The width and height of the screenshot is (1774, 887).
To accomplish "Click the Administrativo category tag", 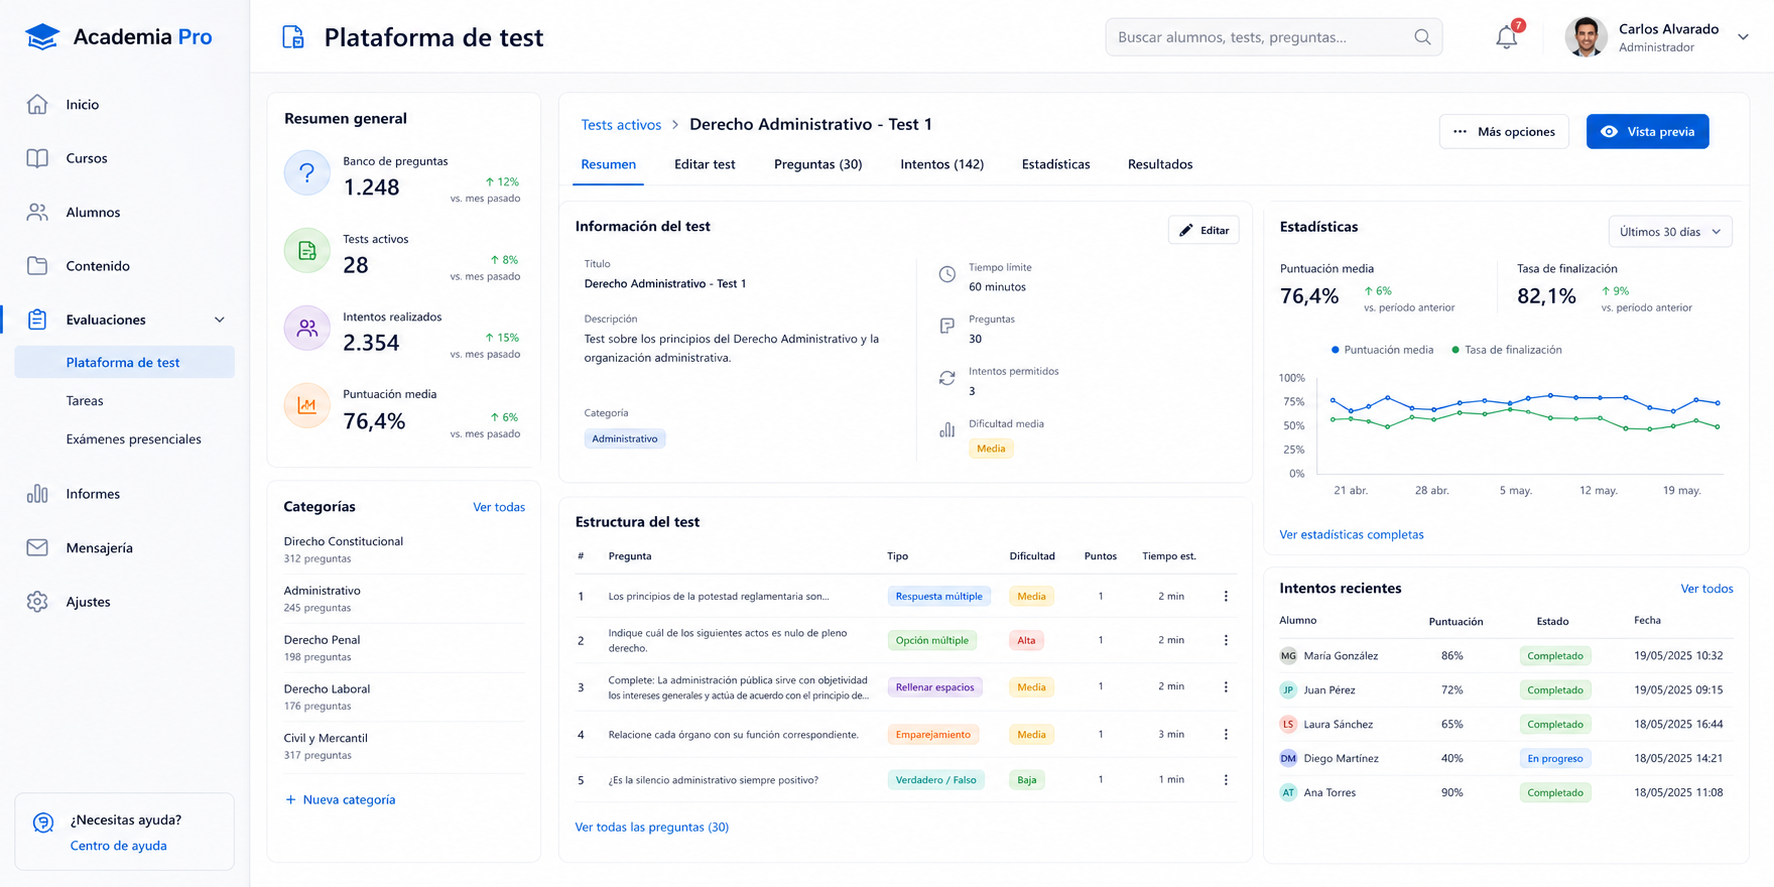I will pos(625,439).
